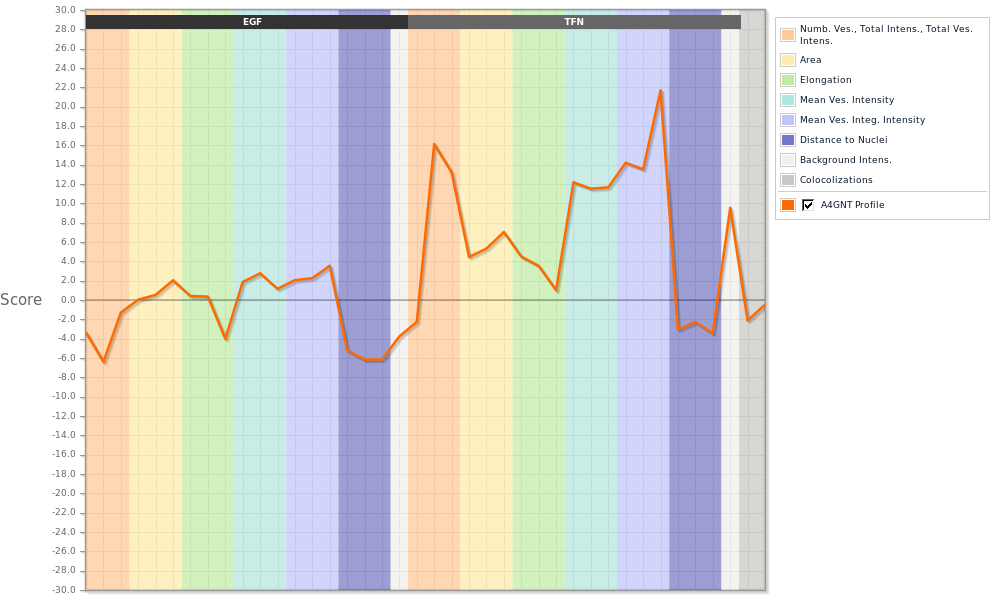Select the TFN group header bar
Screen dimensions: 1000x600
[x=574, y=22]
